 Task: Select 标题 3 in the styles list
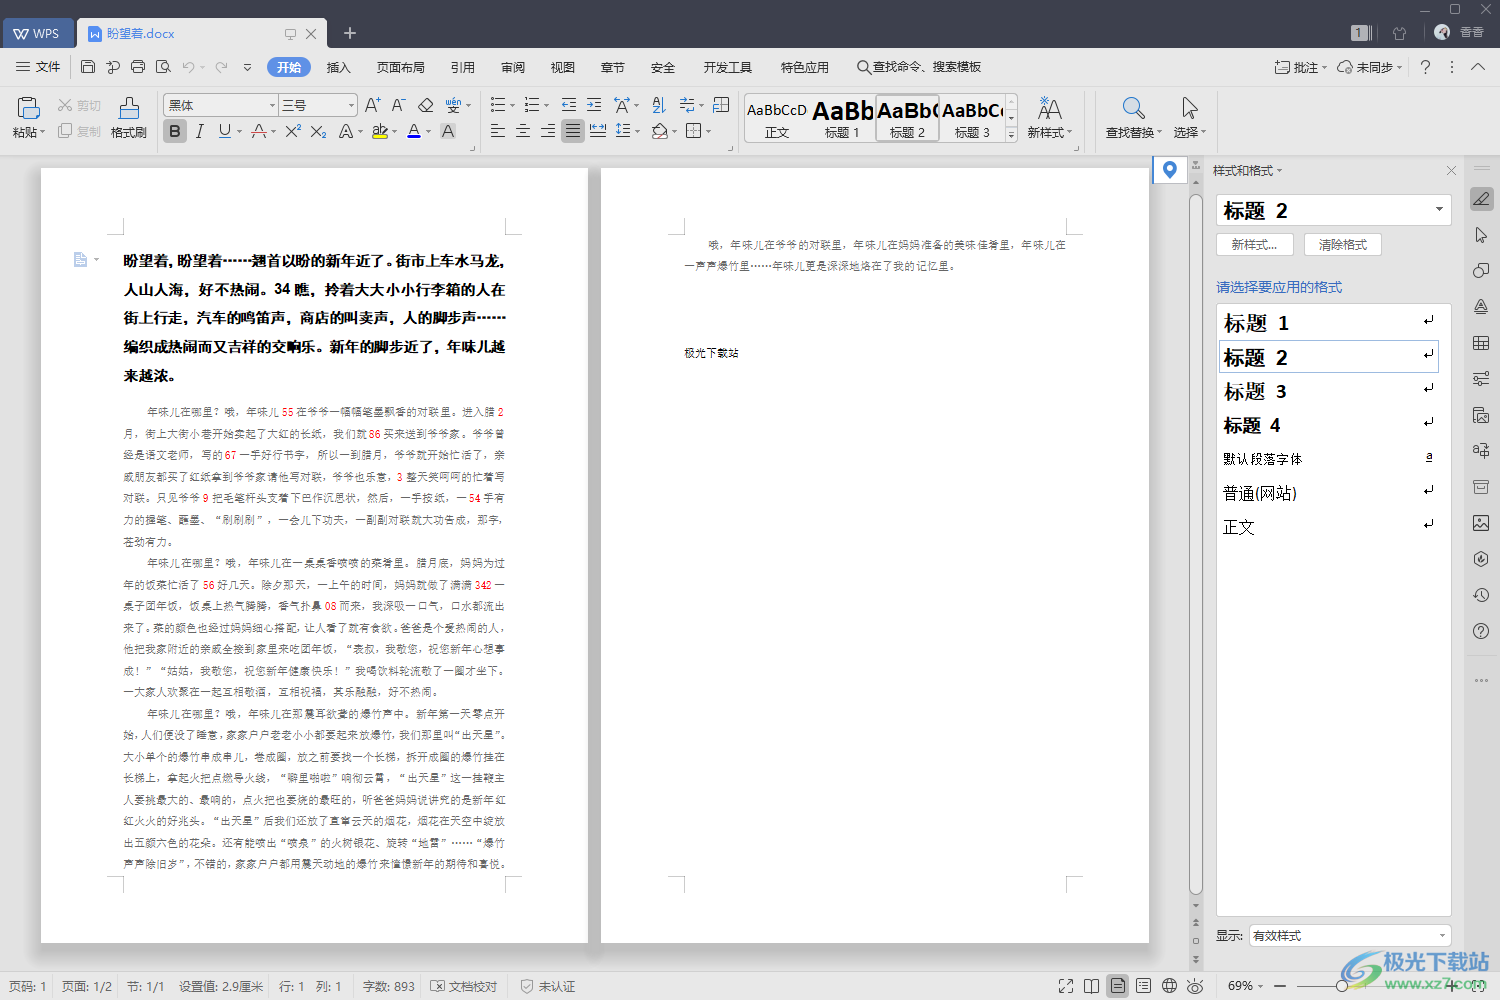coord(1328,391)
